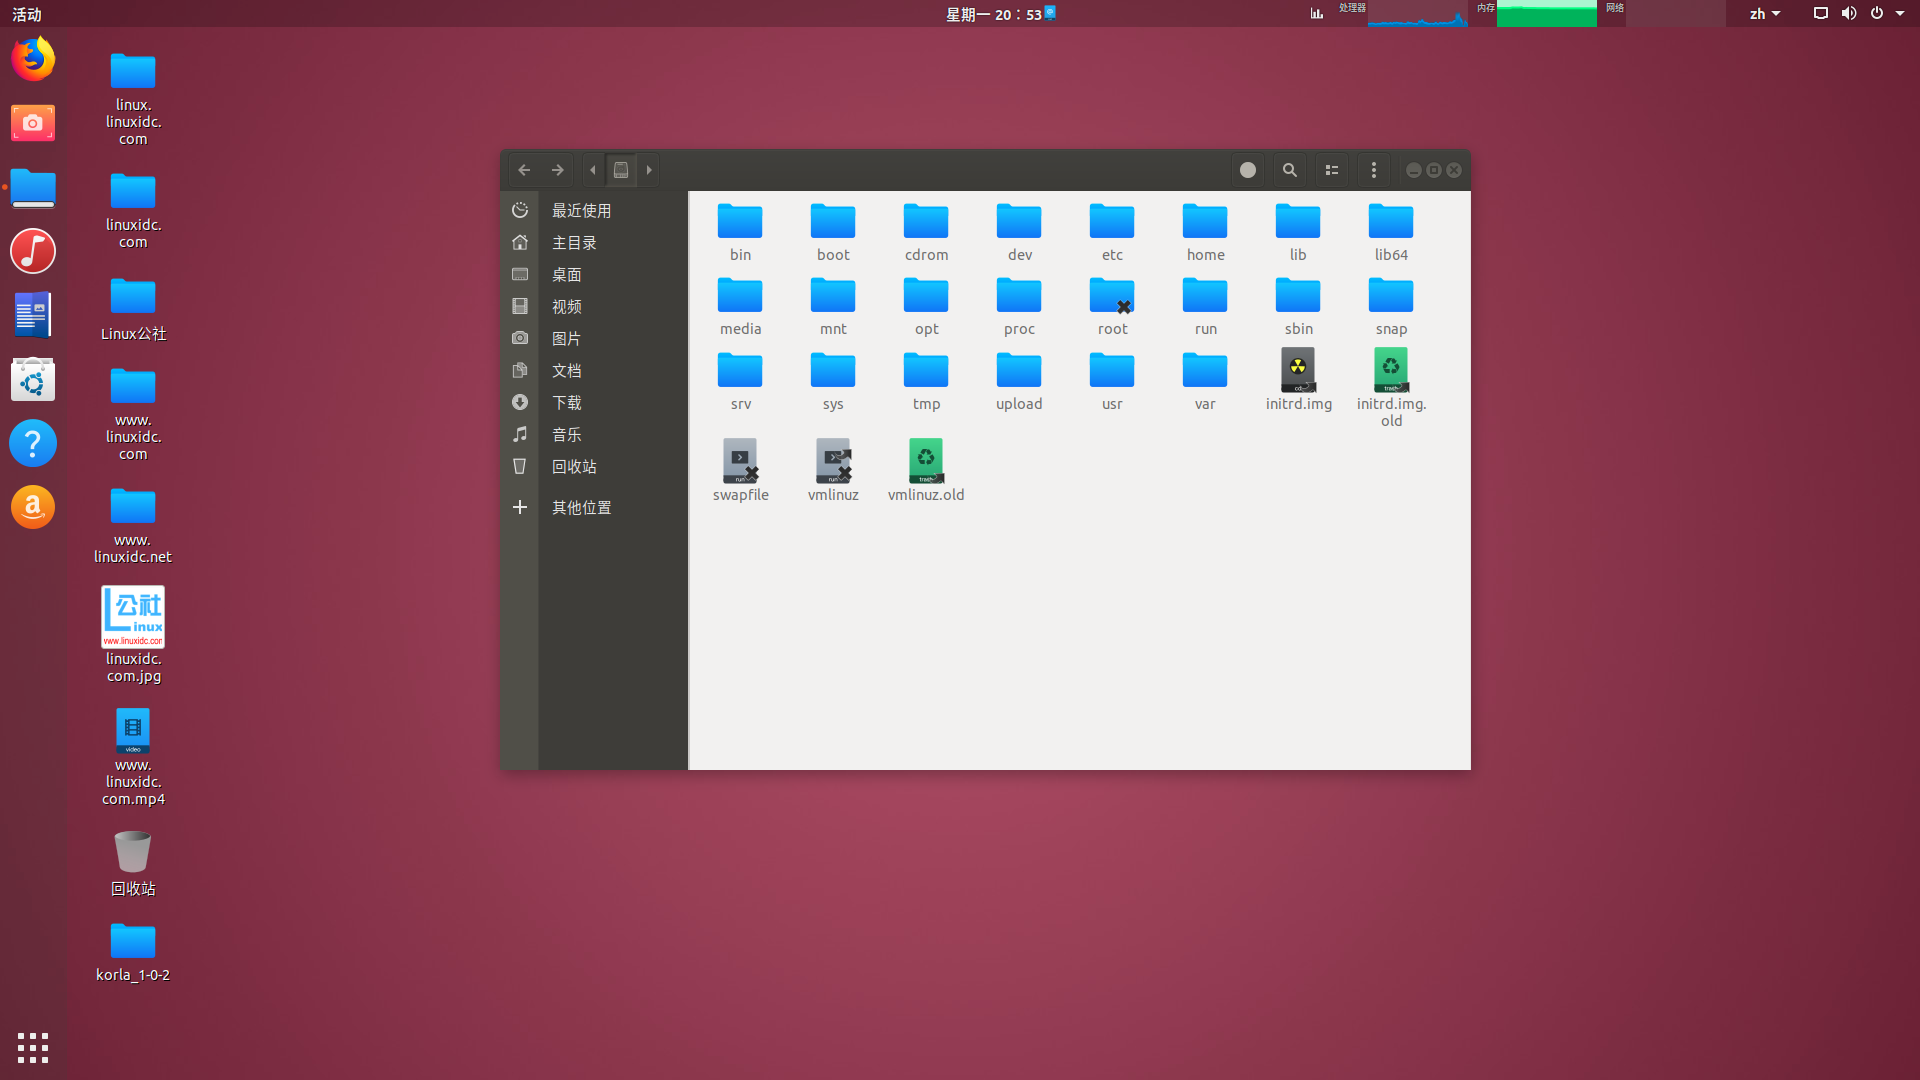Open search in the file manager toolbar
This screenshot has width=1920, height=1080.
pos(1289,170)
